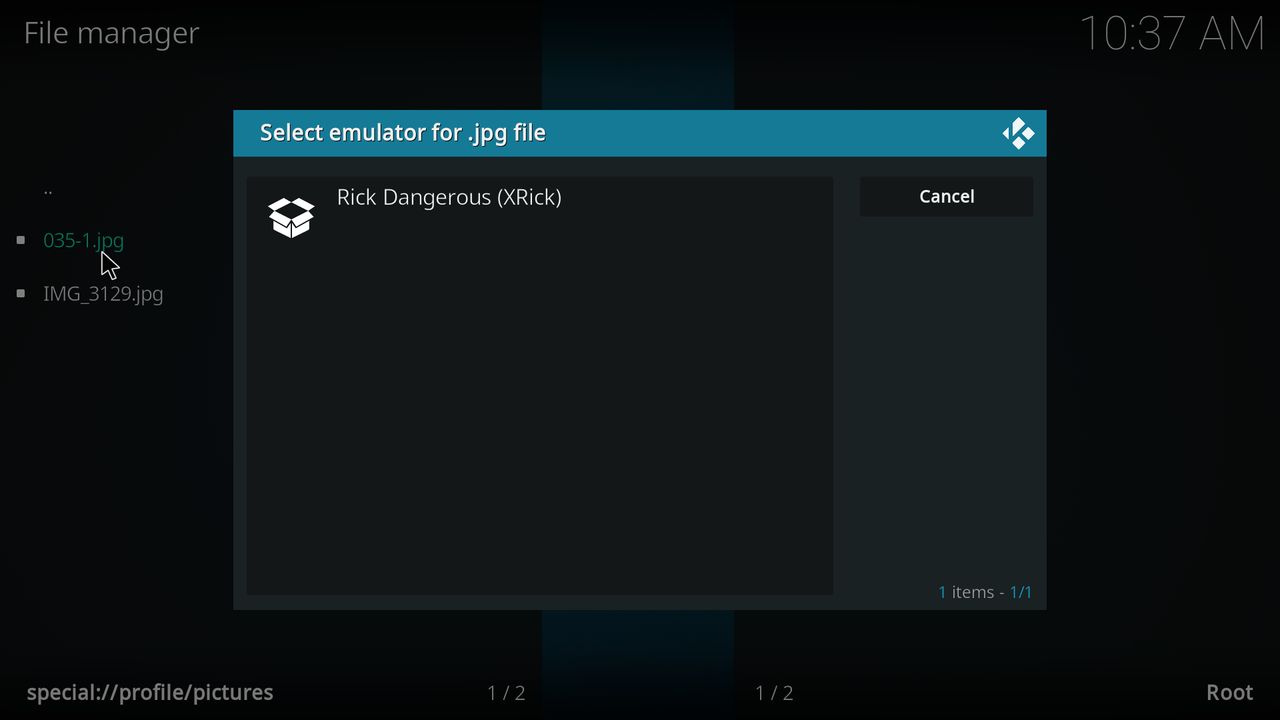Select the Rick Dangerous (XRick) emulator box icon

(x=291, y=217)
